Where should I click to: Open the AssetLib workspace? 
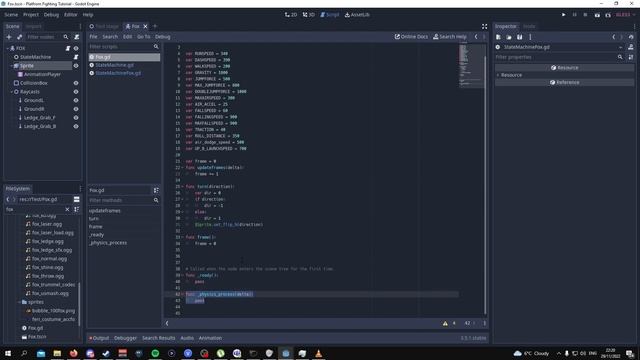pyautogui.click(x=357, y=15)
